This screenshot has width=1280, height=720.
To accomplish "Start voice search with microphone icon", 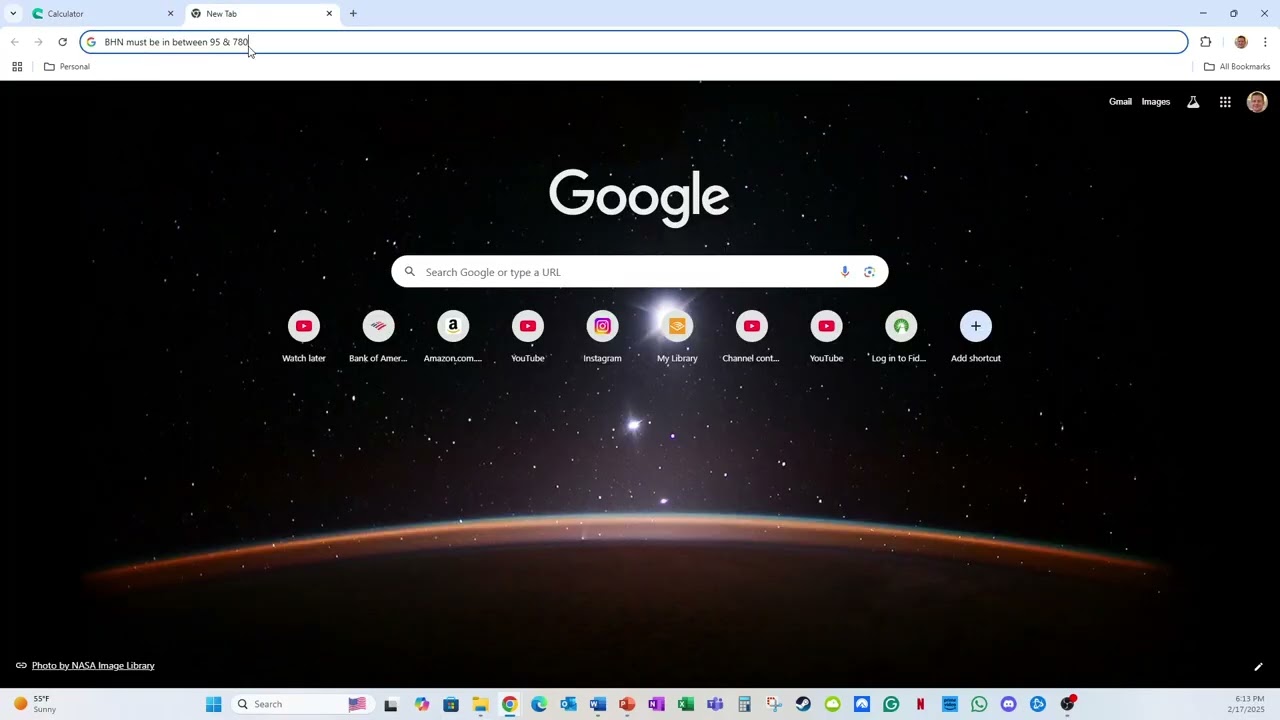I will pyautogui.click(x=845, y=272).
